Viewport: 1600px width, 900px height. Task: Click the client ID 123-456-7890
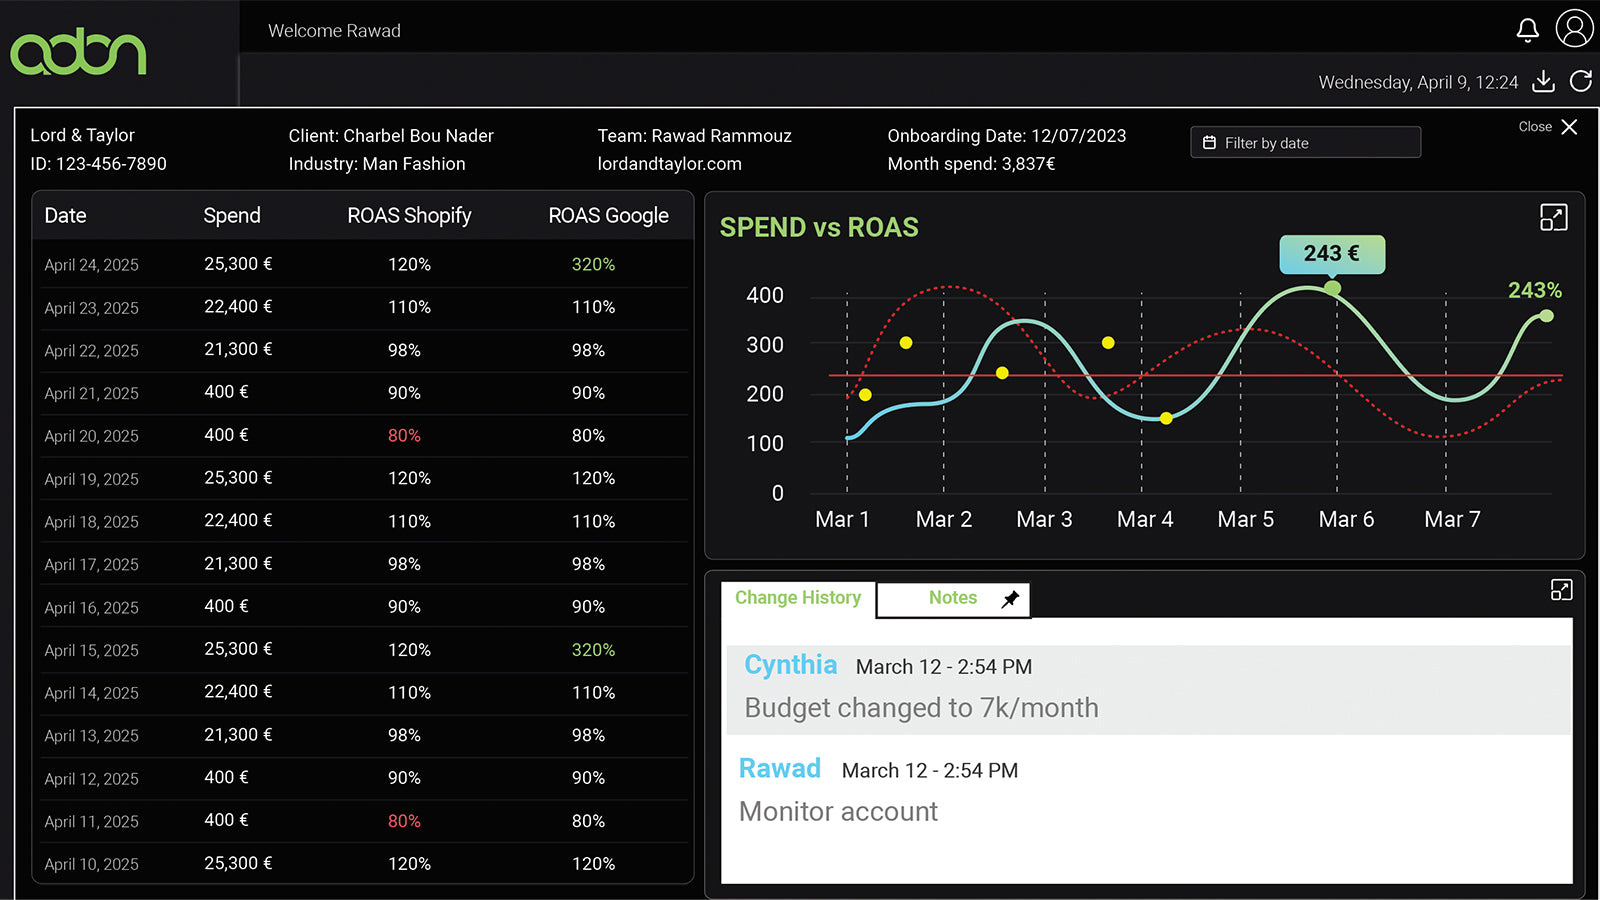(x=98, y=164)
